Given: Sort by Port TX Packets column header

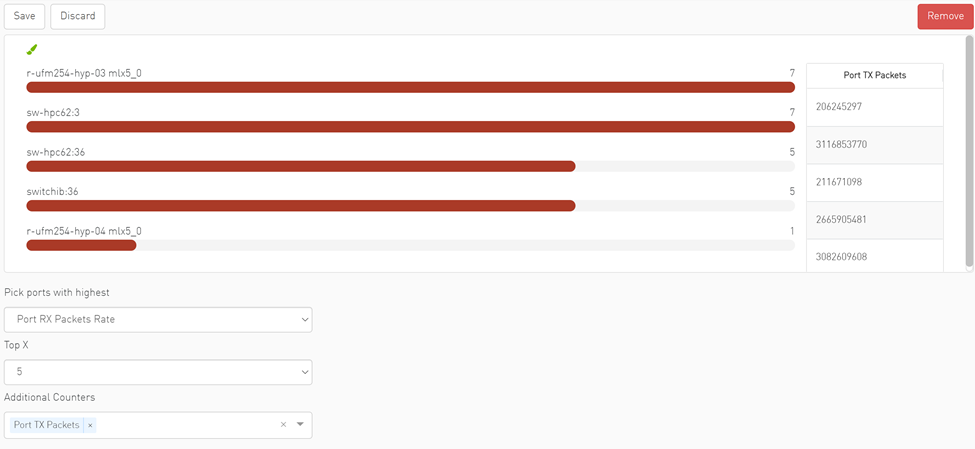Looking at the screenshot, I should coord(874,75).
